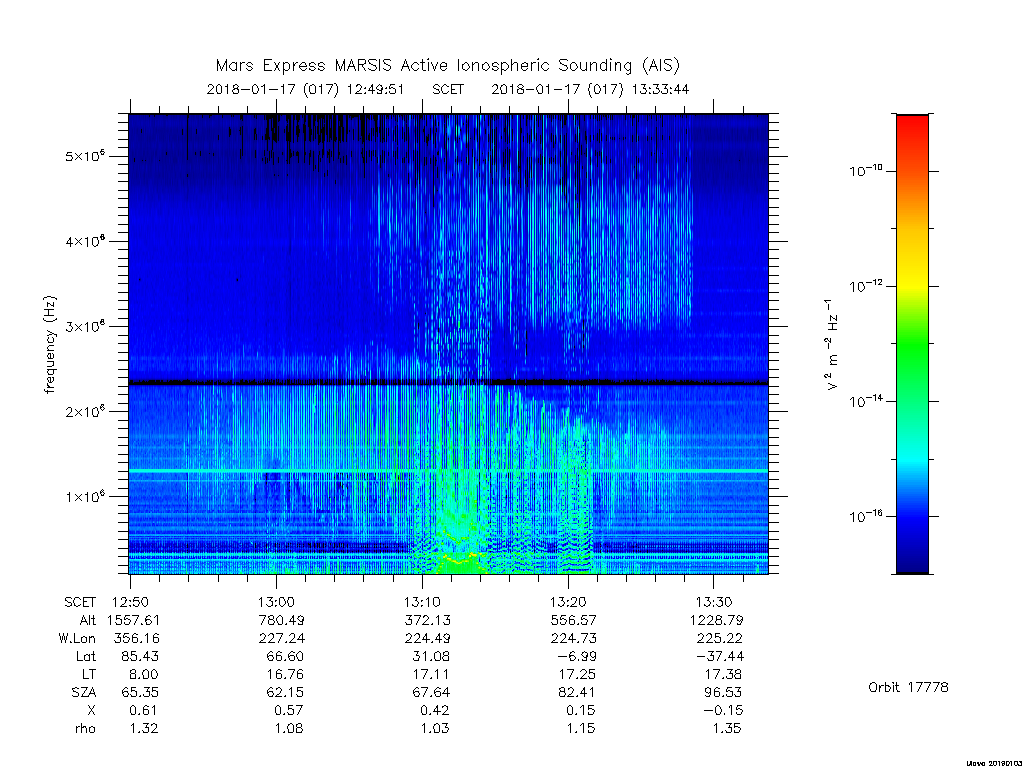Click rho value 1.03
The width and height of the screenshot is (1024, 768).
[x=434, y=728]
